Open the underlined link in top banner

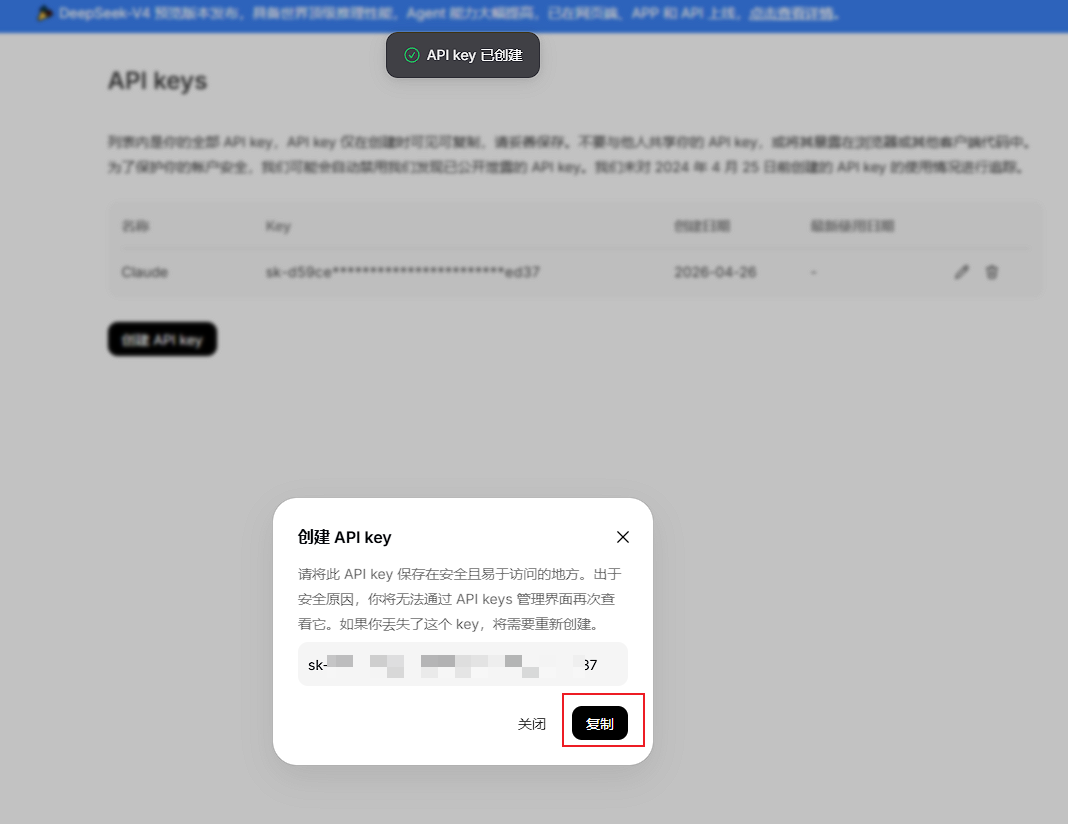[792, 14]
